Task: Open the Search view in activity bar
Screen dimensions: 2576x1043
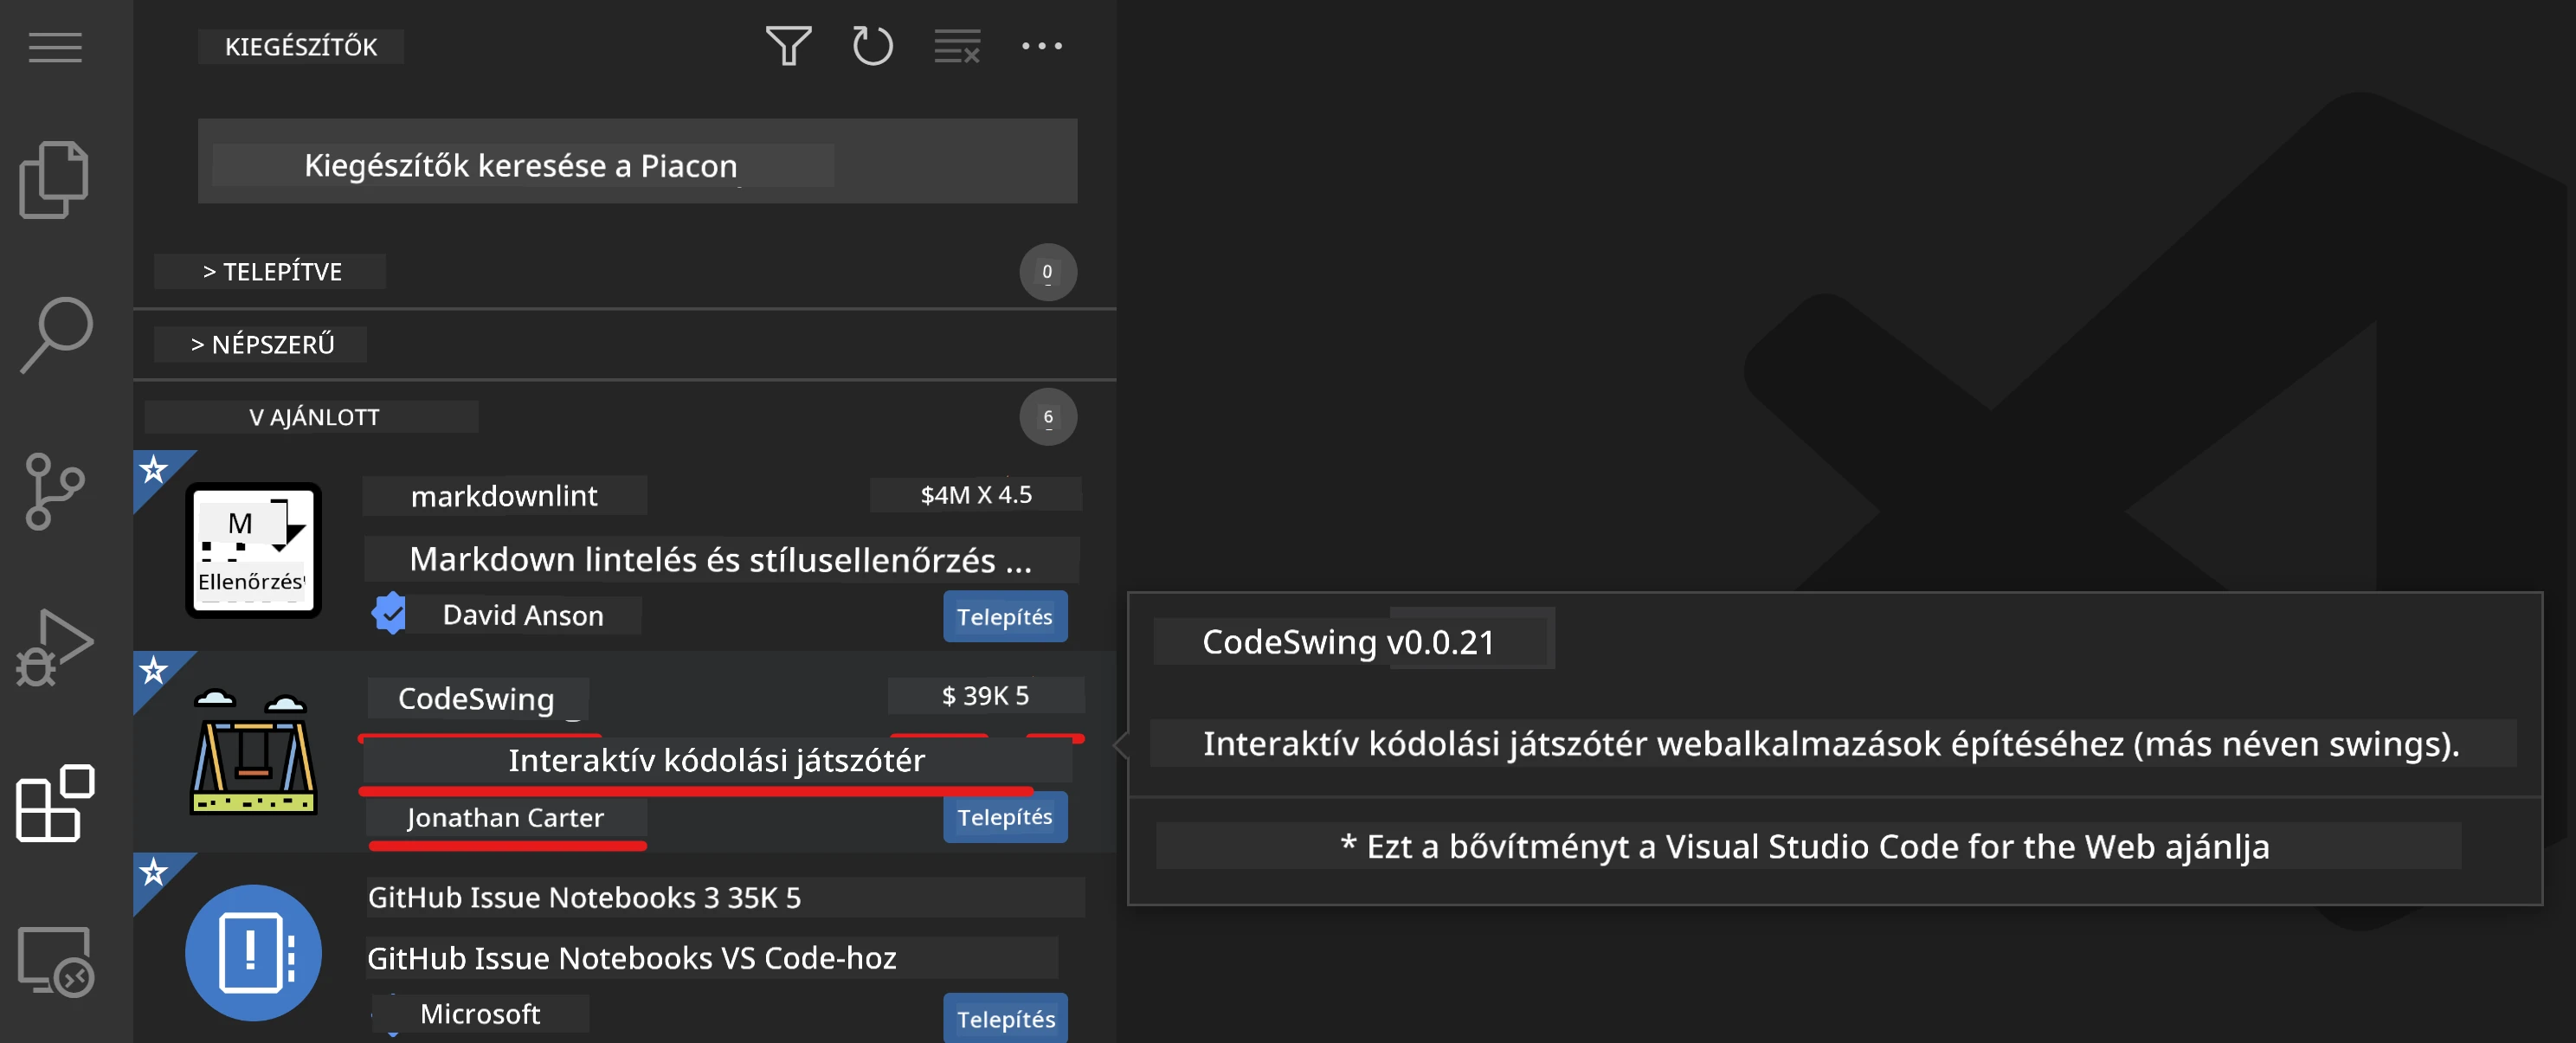Action: (56, 334)
